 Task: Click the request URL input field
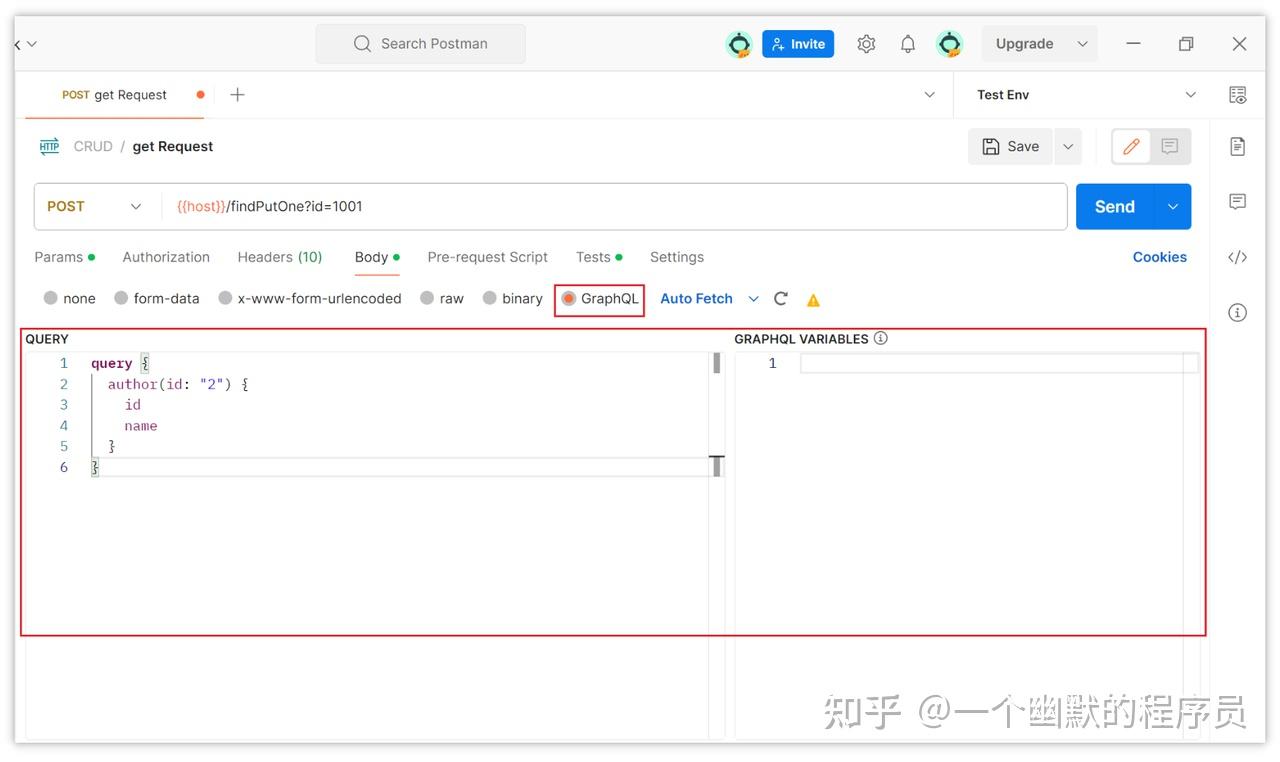(500, 206)
